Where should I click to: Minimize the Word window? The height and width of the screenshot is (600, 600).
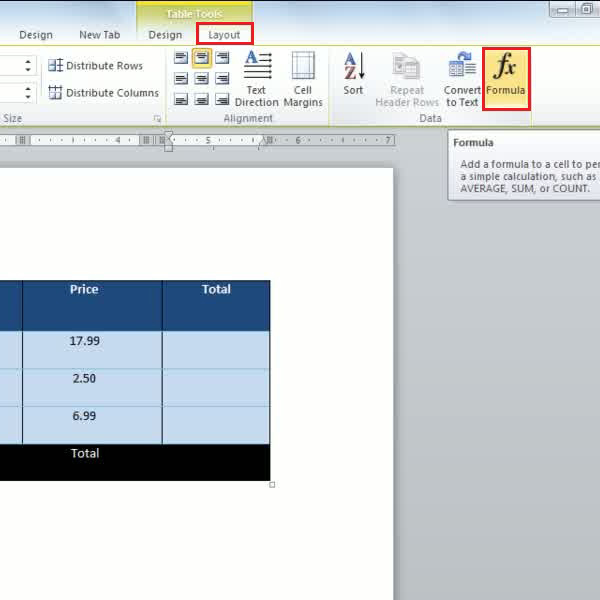pyautogui.click(x=562, y=10)
